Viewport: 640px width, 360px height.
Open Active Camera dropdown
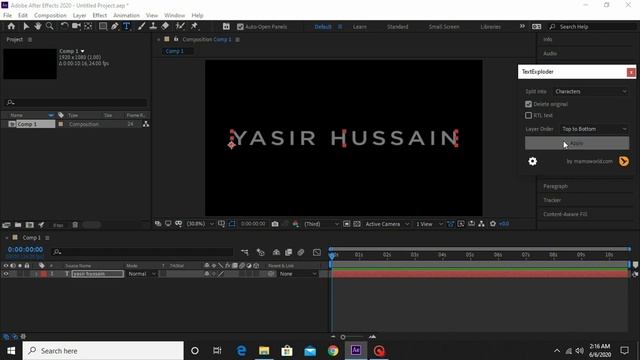coord(387,224)
